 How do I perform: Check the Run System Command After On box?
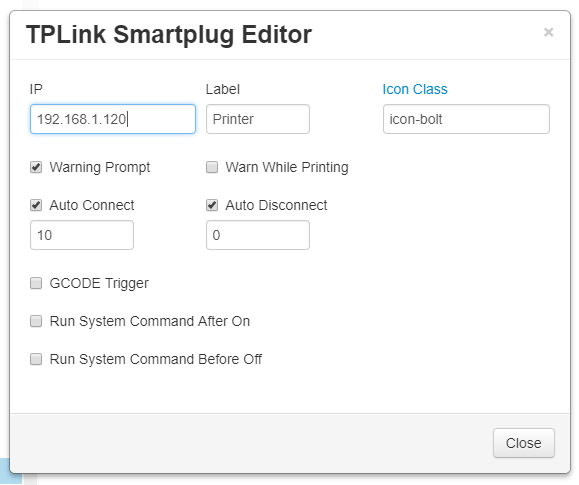[36, 321]
